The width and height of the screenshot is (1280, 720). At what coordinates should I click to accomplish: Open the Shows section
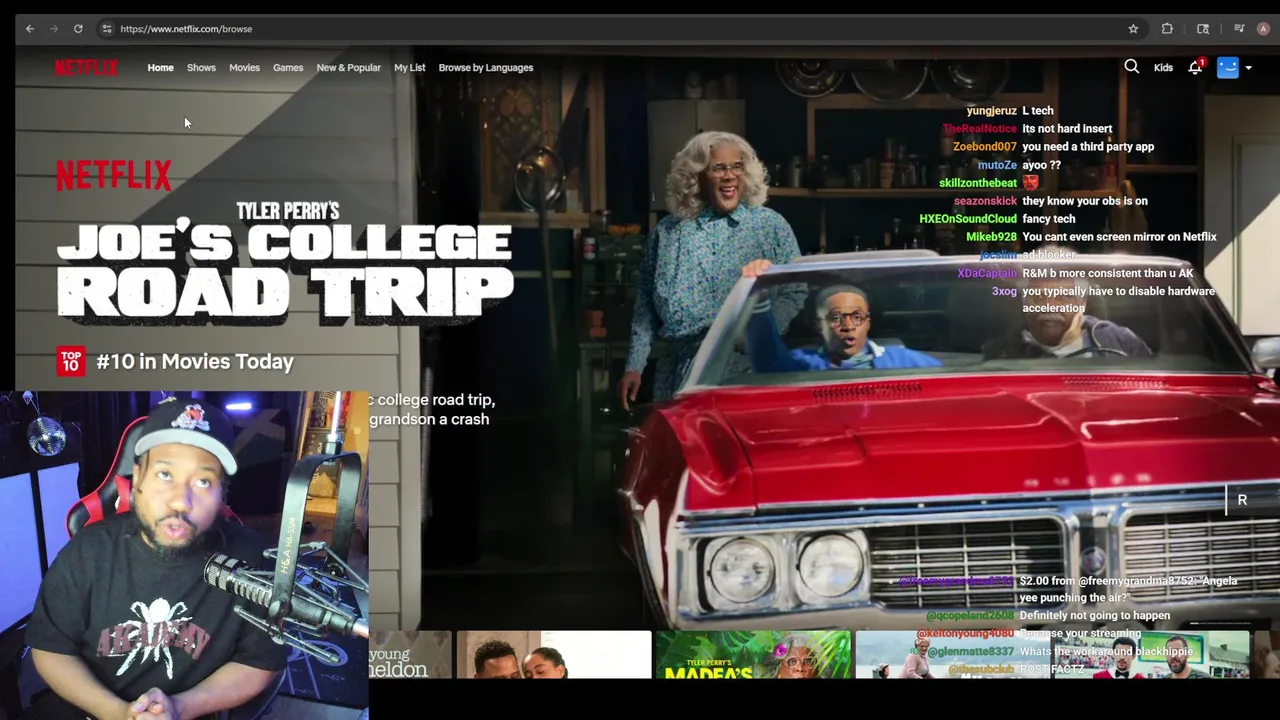point(201,68)
